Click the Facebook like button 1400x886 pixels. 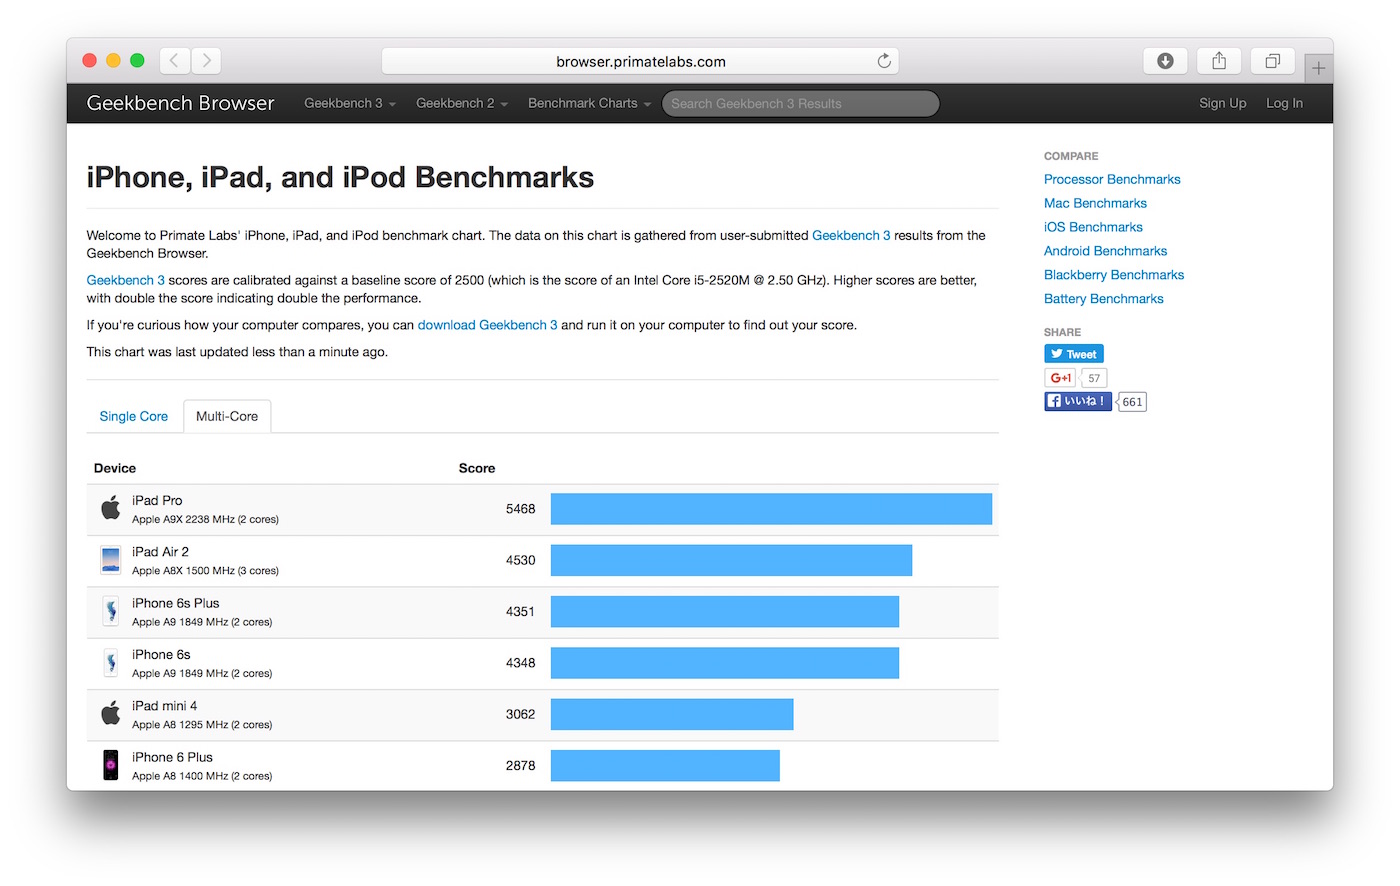(x=1078, y=401)
